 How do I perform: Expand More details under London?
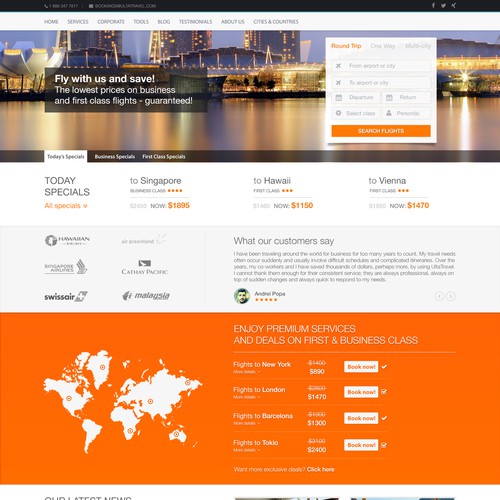click(247, 397)
